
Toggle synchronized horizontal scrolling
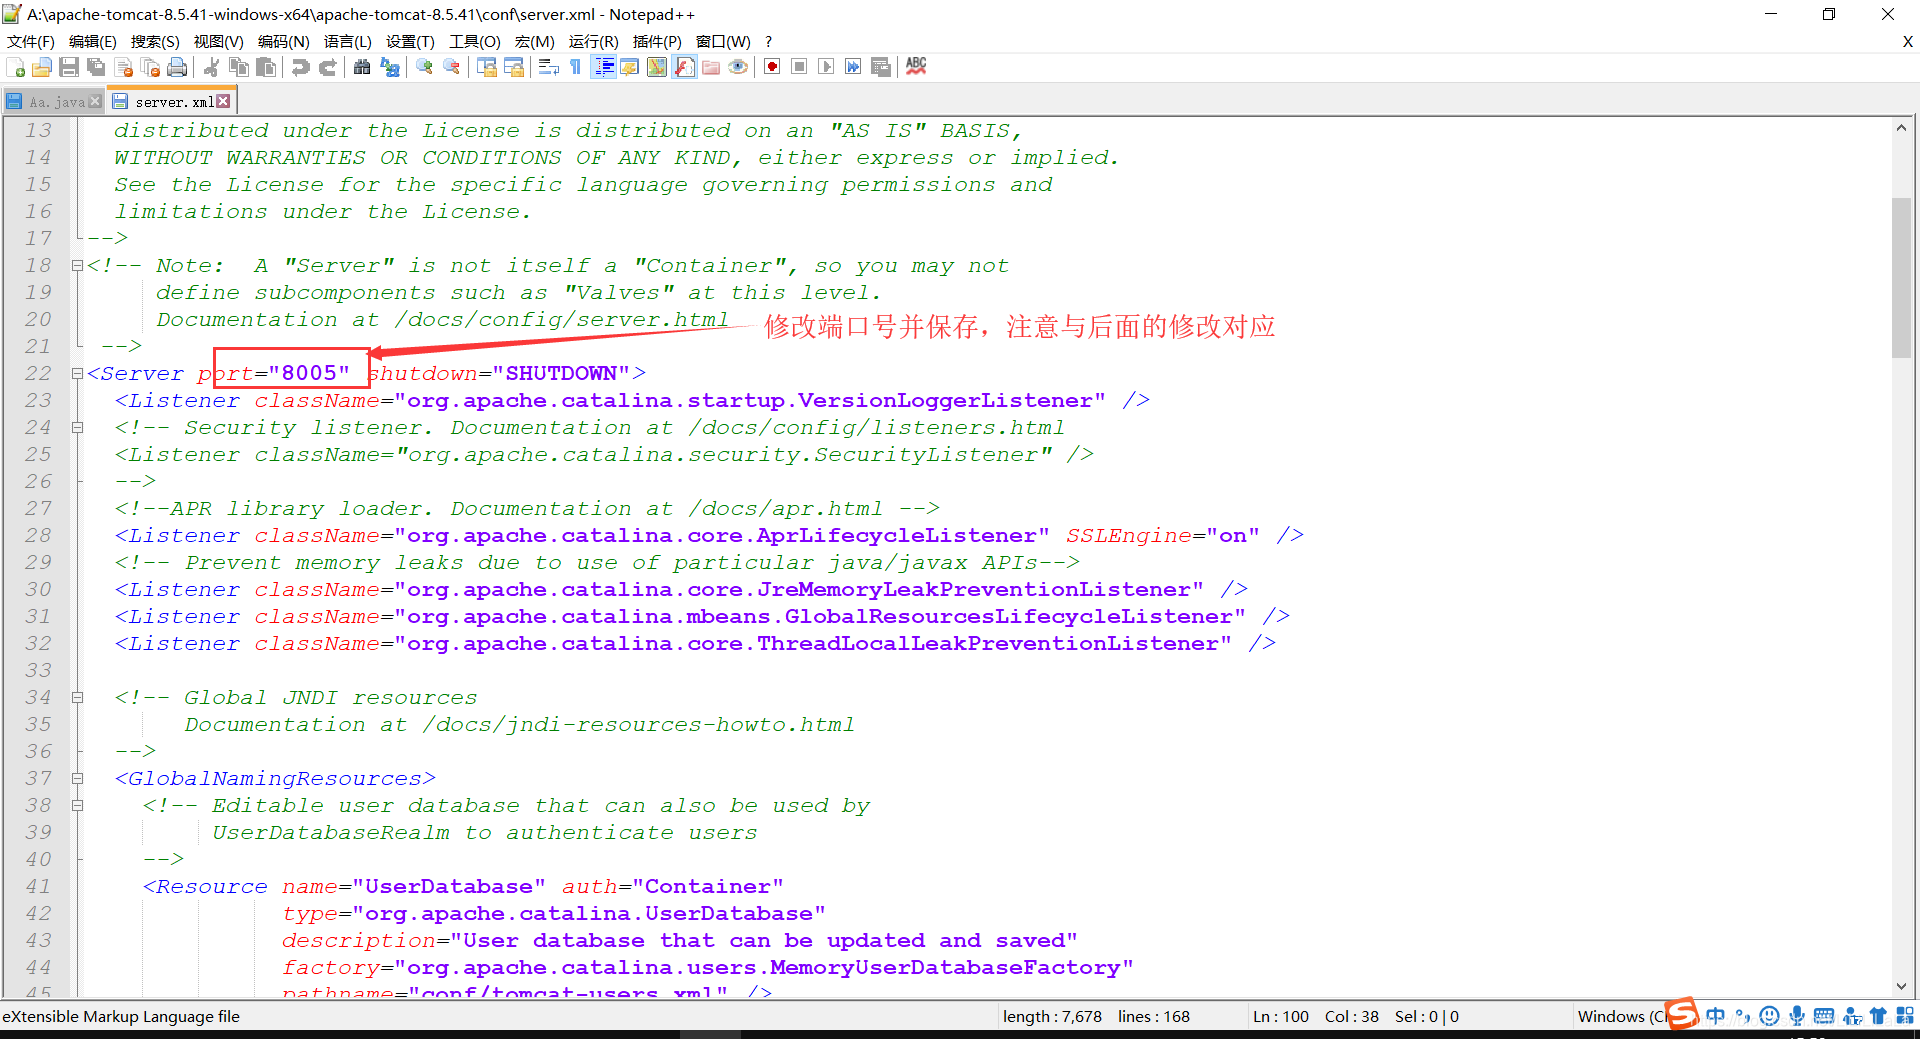coord(514,67)
